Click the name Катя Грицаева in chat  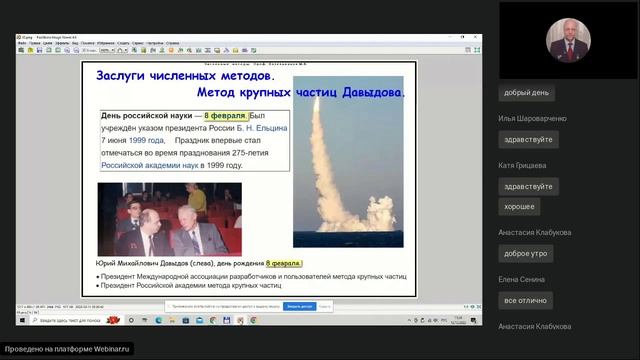(x=522, y=165)
